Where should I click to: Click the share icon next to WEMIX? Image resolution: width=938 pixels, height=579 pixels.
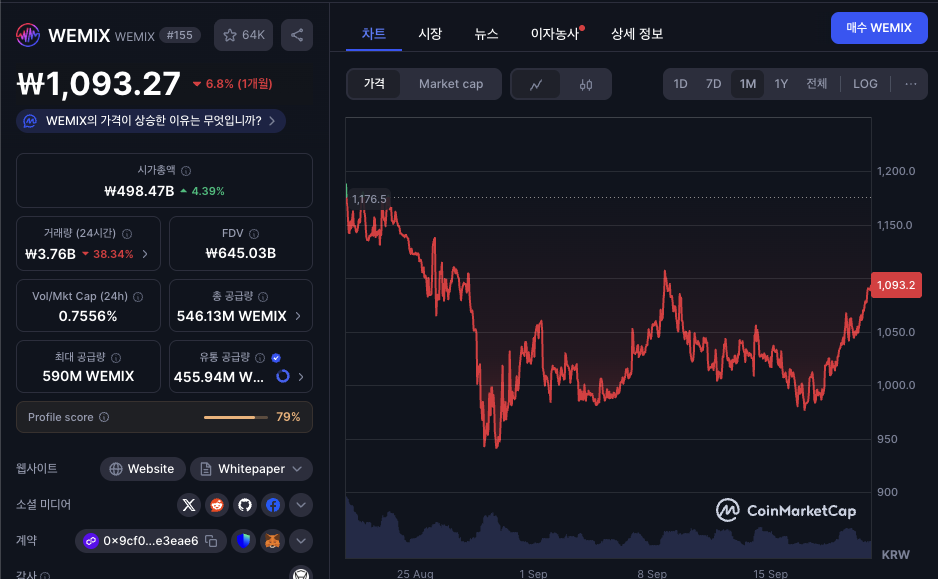[297, 35]
